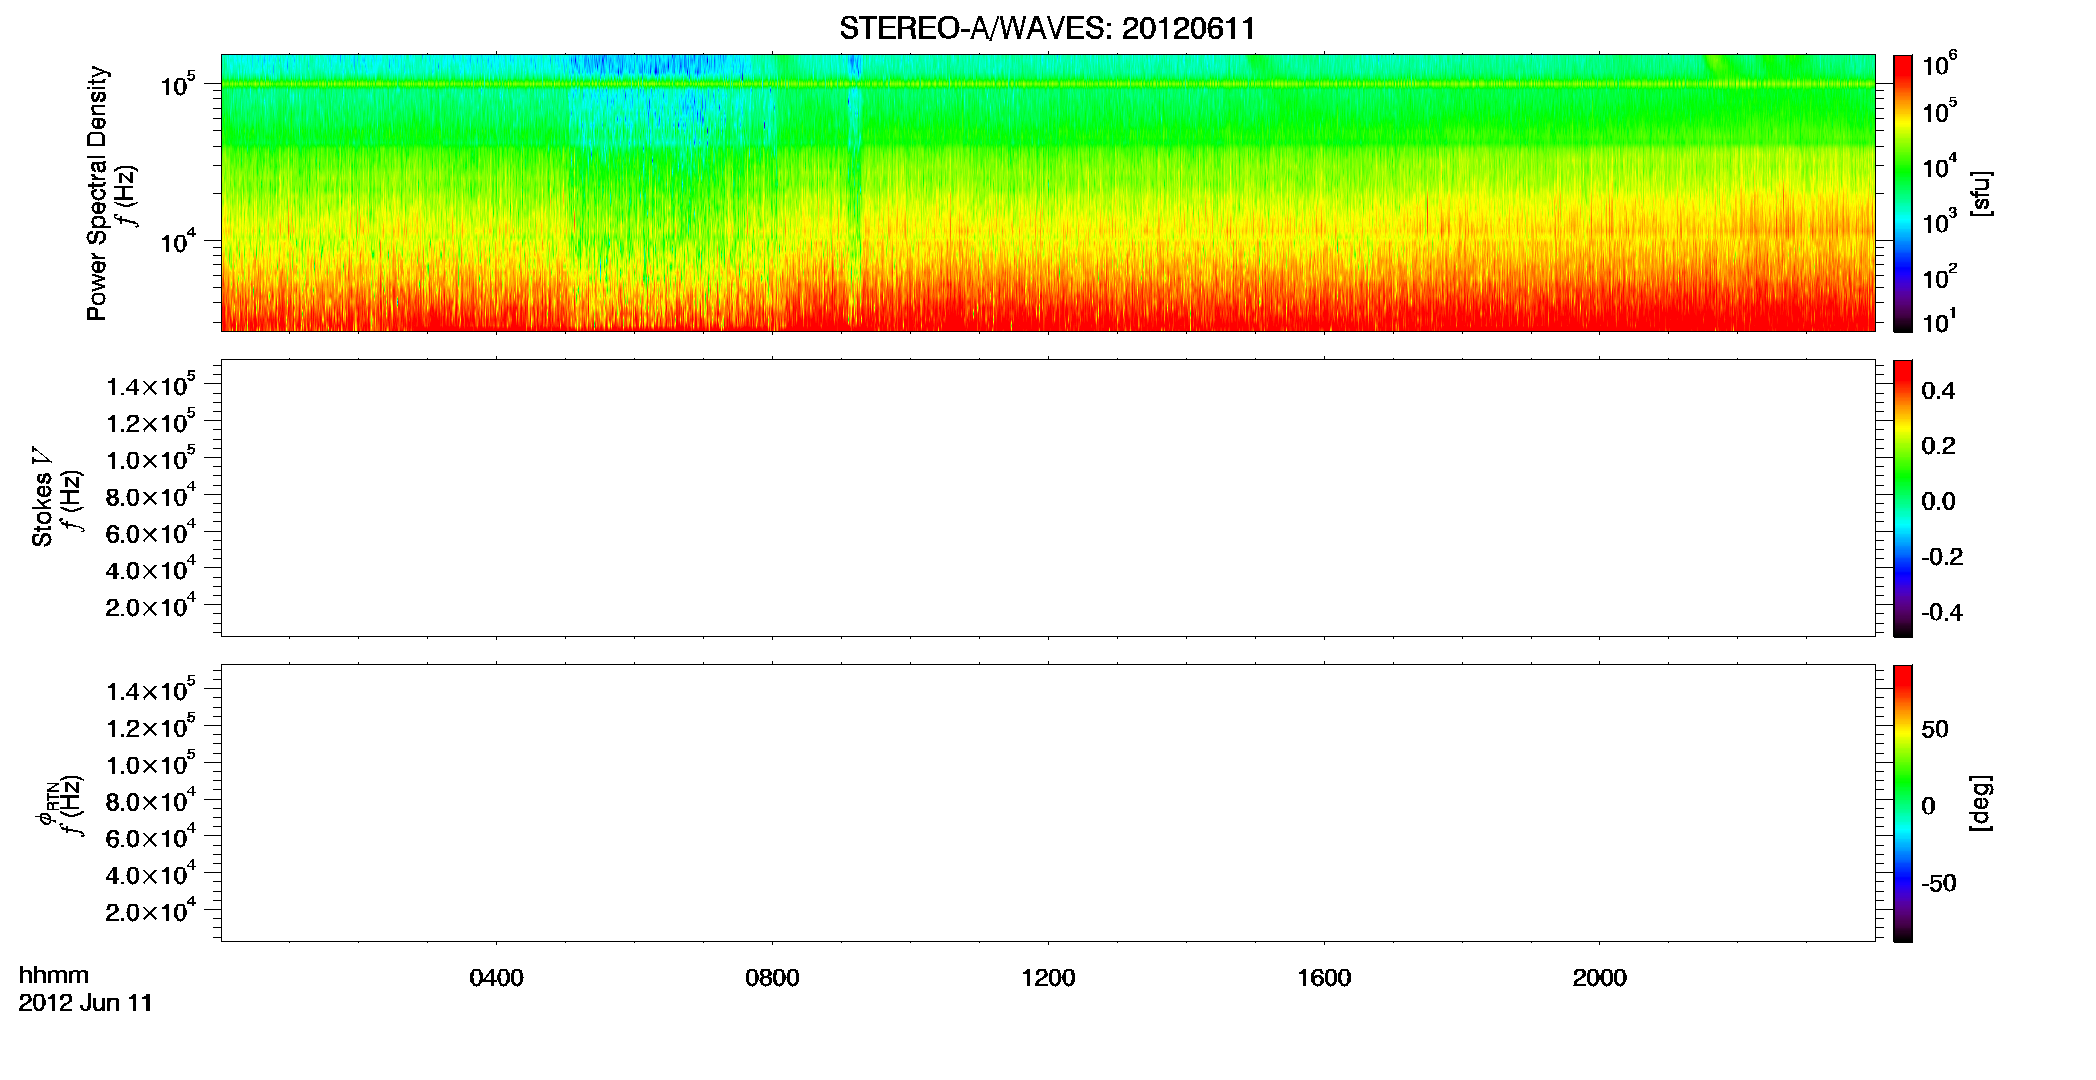Select the "1200" time tick label
This screenshot has height=1080, width=2096.
pos(1048,978)
